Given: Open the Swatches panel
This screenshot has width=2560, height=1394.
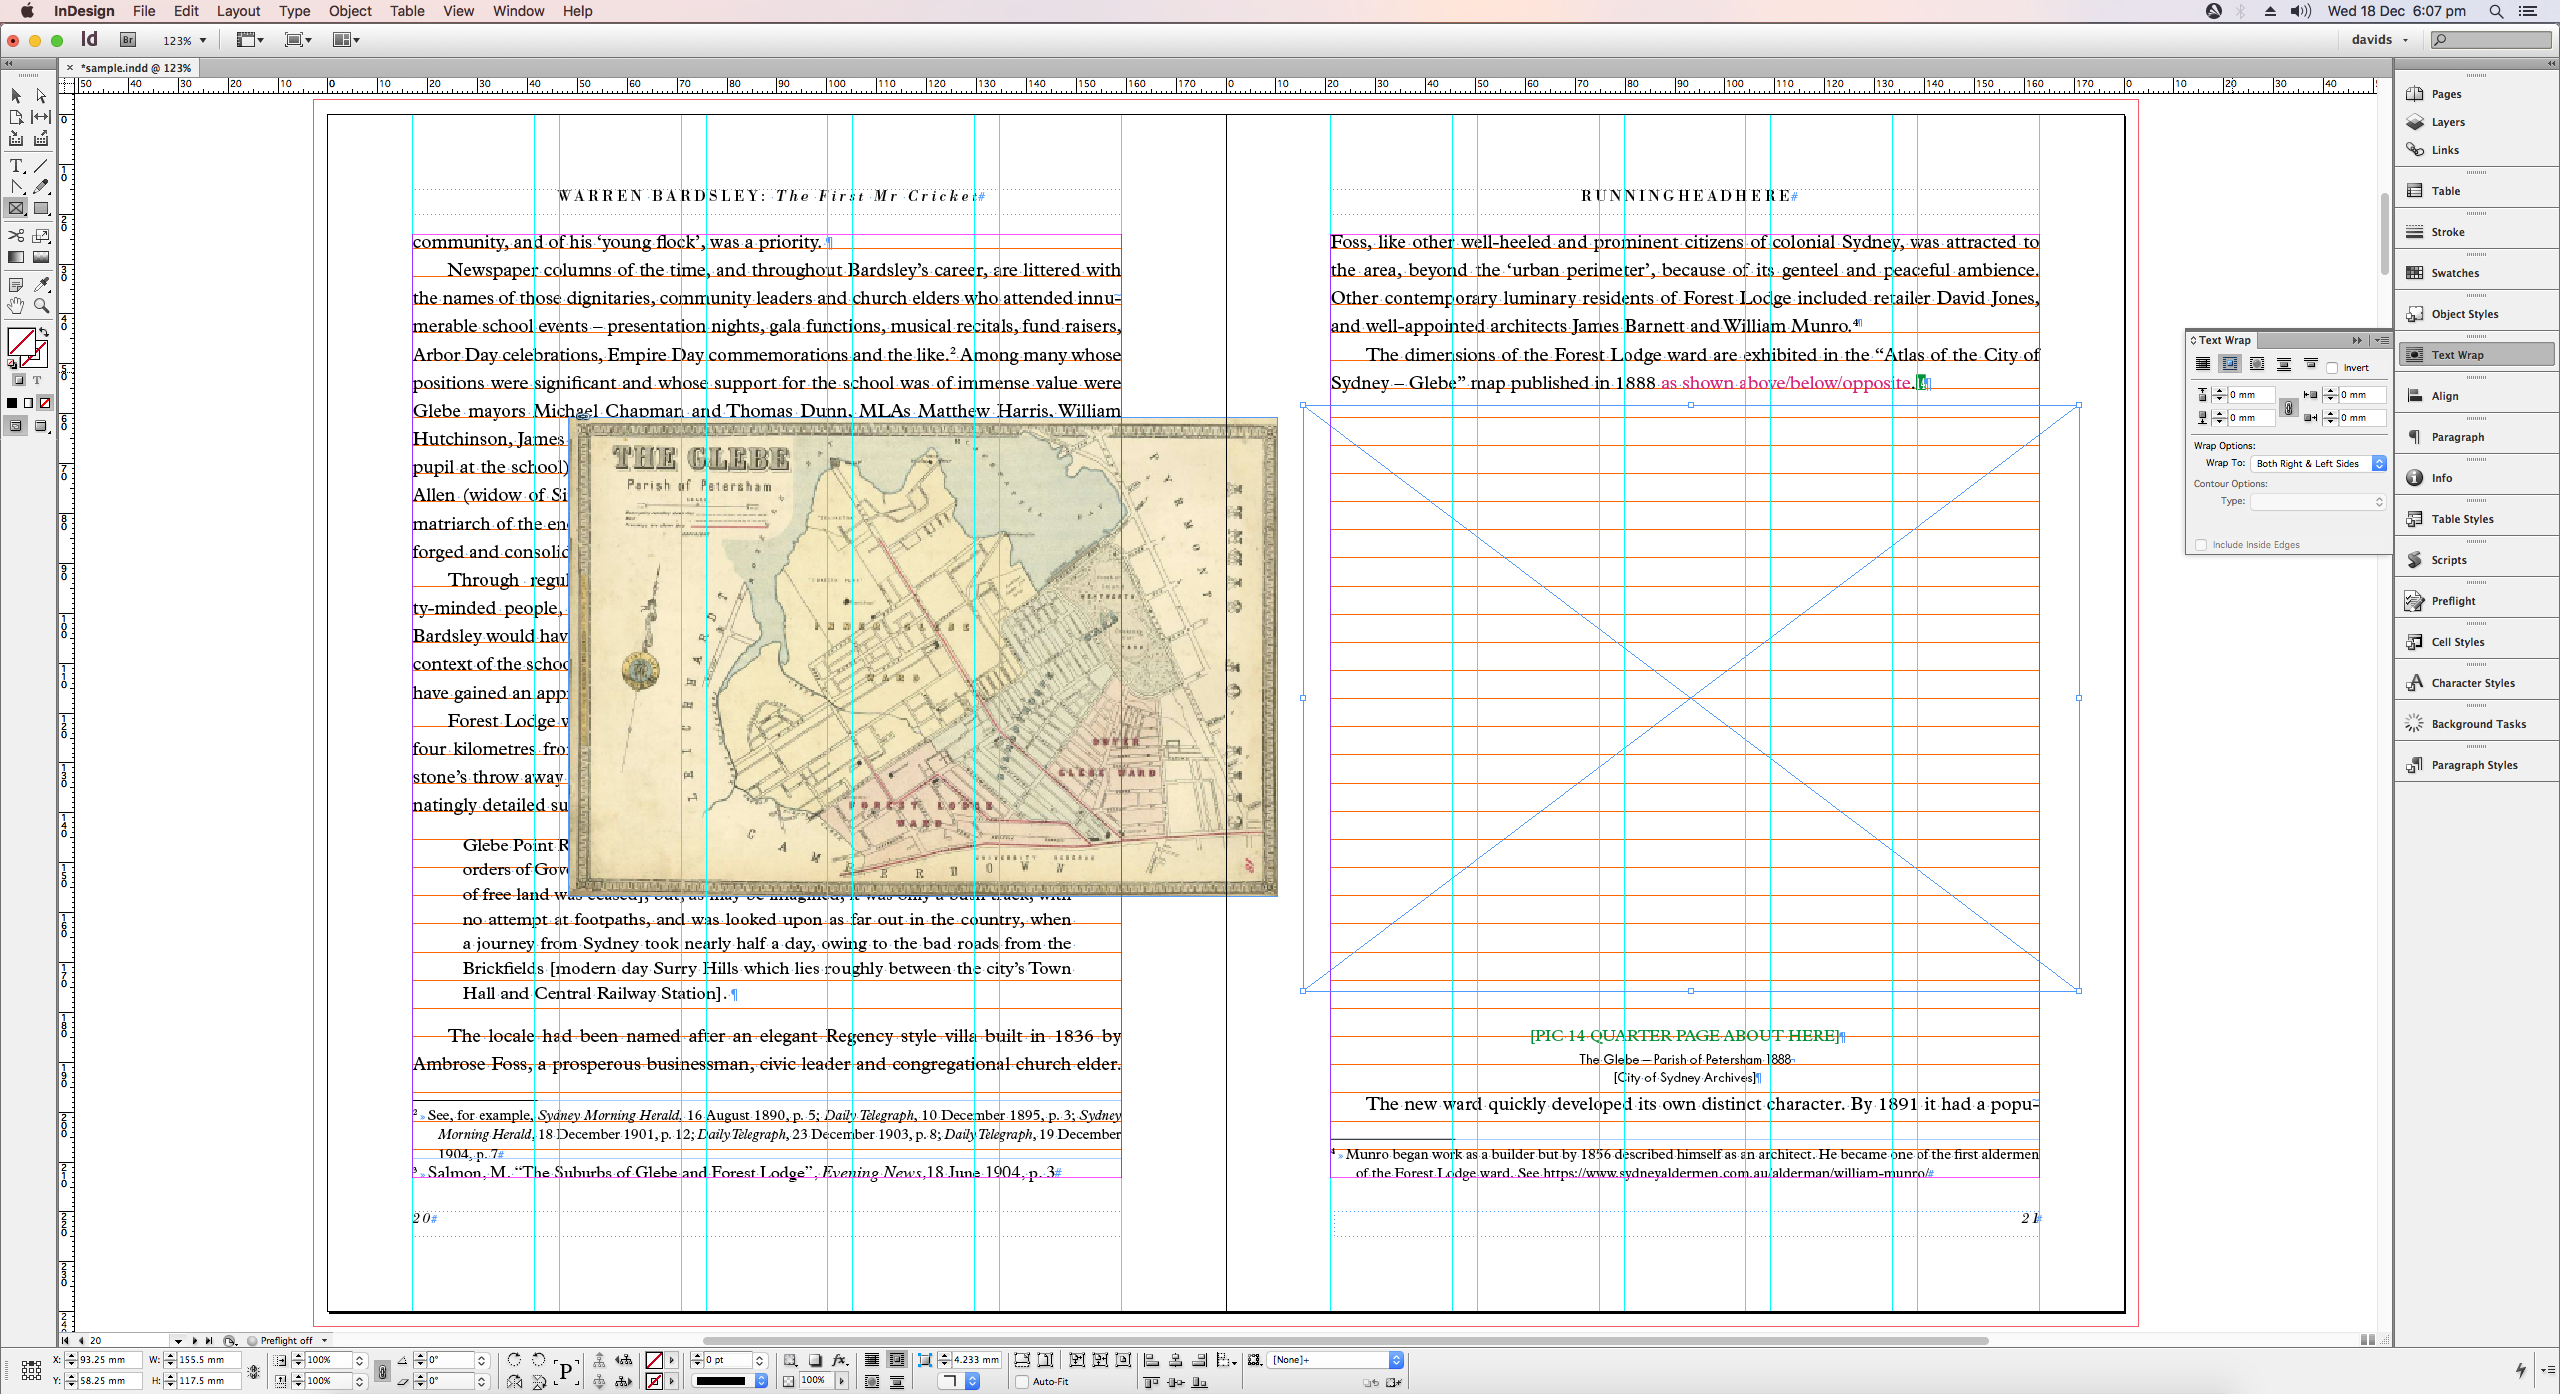Looking at the screenshot, I should (x=2454, y=273).
